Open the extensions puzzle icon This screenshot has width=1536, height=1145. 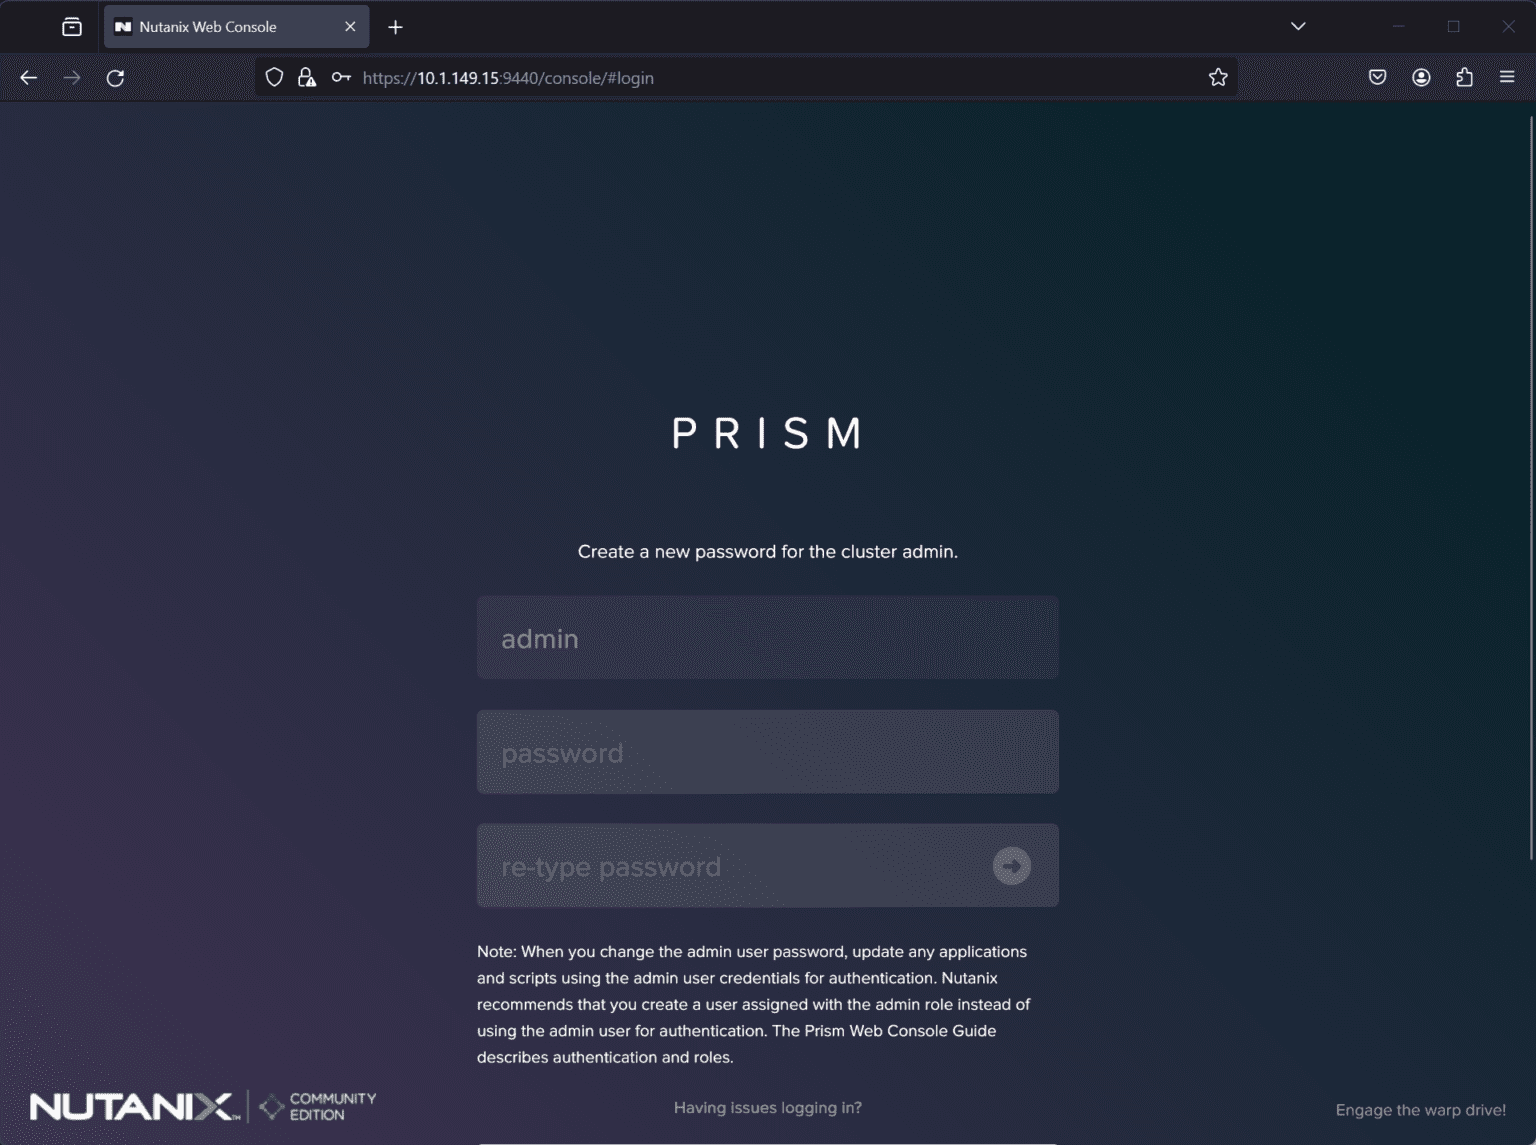coord(1465,78)
